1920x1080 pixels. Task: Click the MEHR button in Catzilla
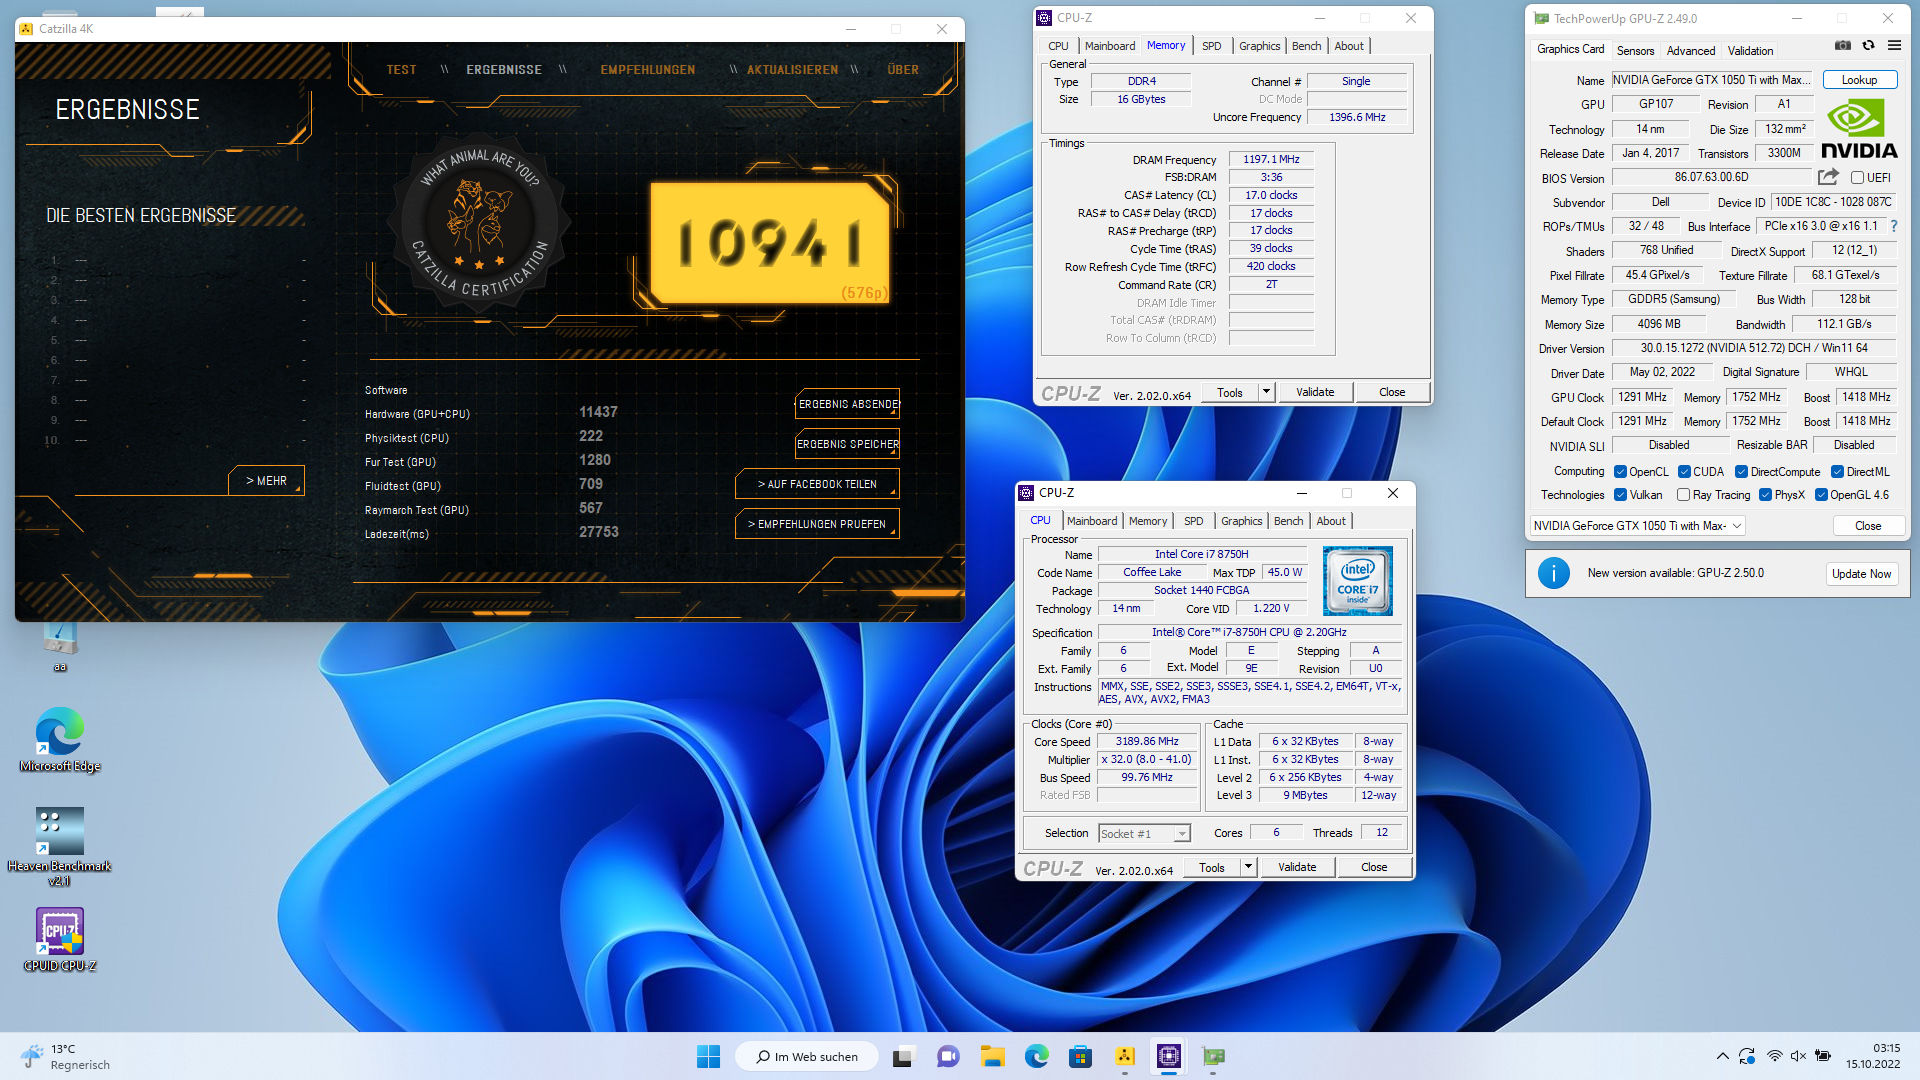tap(266, 481)
